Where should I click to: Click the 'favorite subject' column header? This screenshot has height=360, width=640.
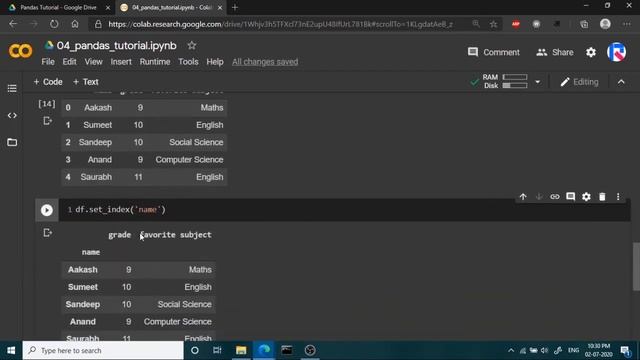click(x=176, y=235)
